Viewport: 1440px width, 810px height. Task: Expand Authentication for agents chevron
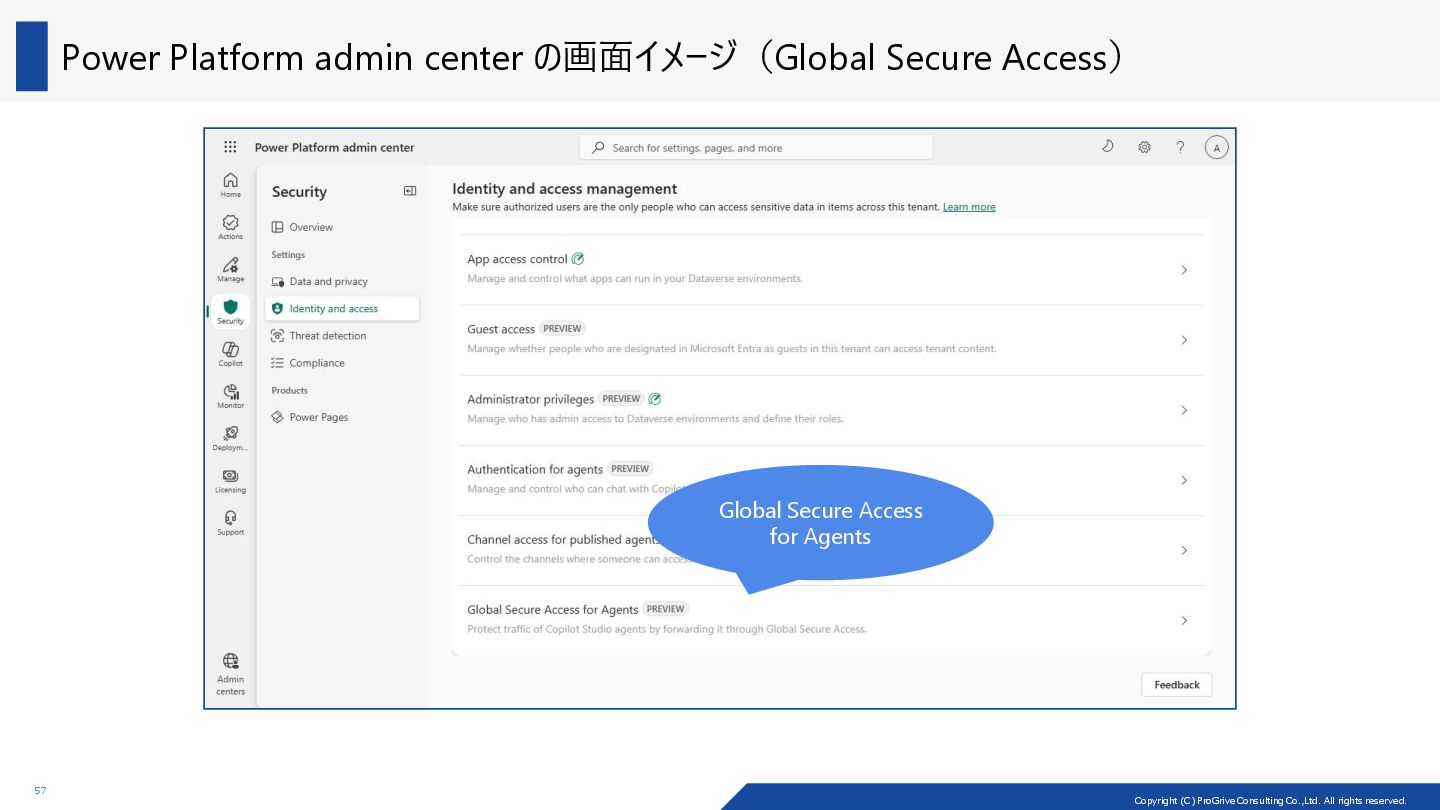coord(1184,480)
